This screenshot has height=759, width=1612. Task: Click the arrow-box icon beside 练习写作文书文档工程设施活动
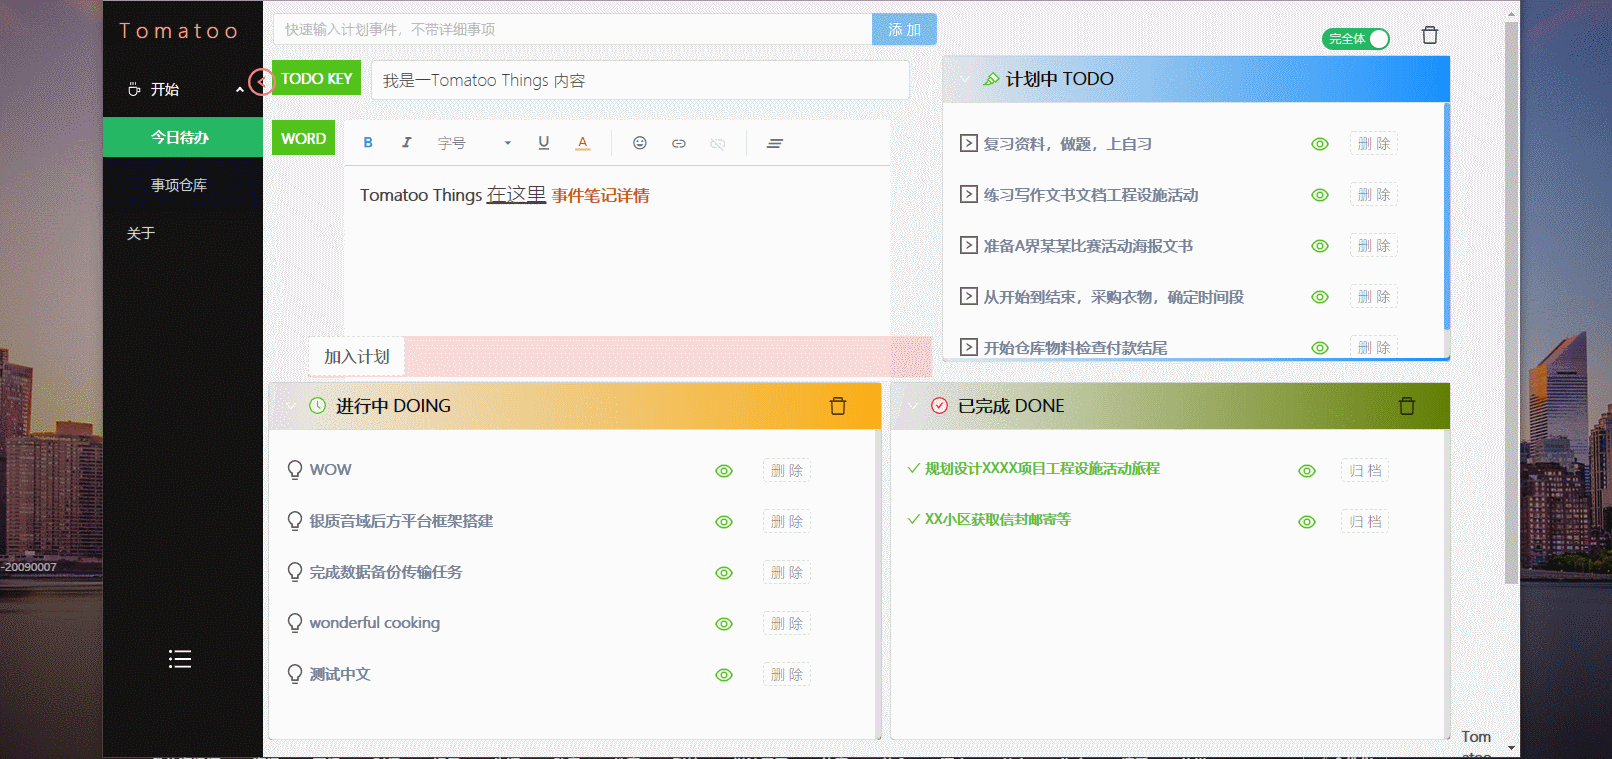[969, 194]
